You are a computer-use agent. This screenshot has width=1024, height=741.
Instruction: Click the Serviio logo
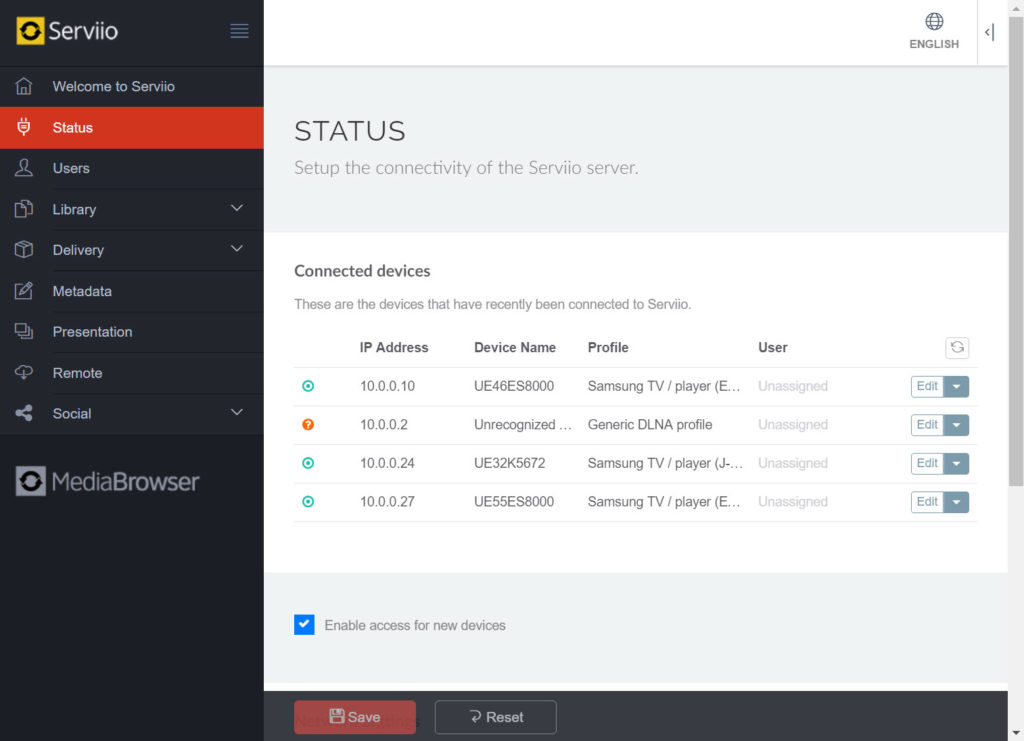pyautogui.click(x=67, y=31)
